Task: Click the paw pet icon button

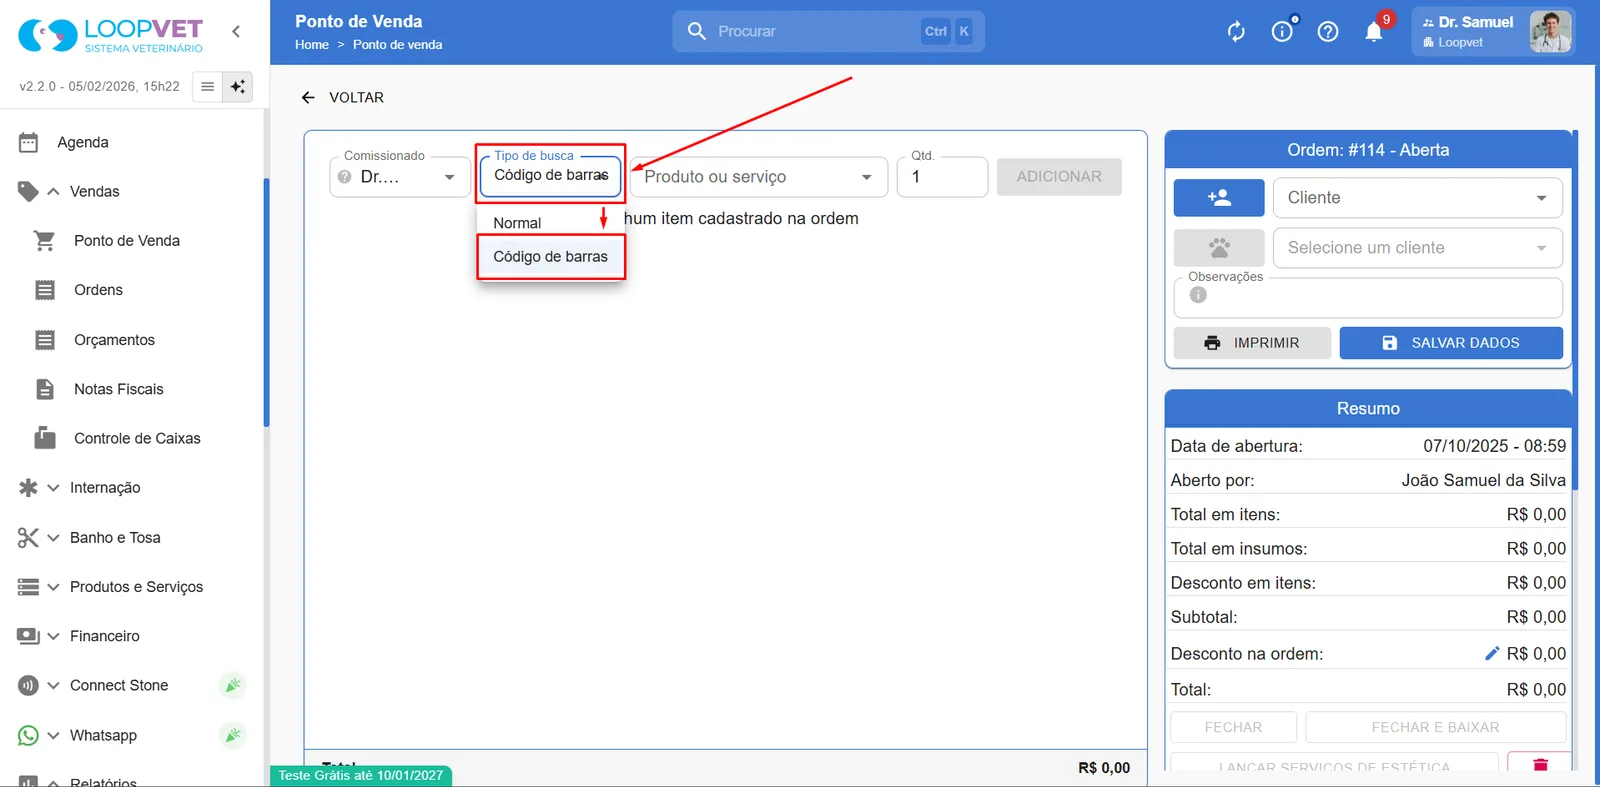Action: coord(1219,248)
